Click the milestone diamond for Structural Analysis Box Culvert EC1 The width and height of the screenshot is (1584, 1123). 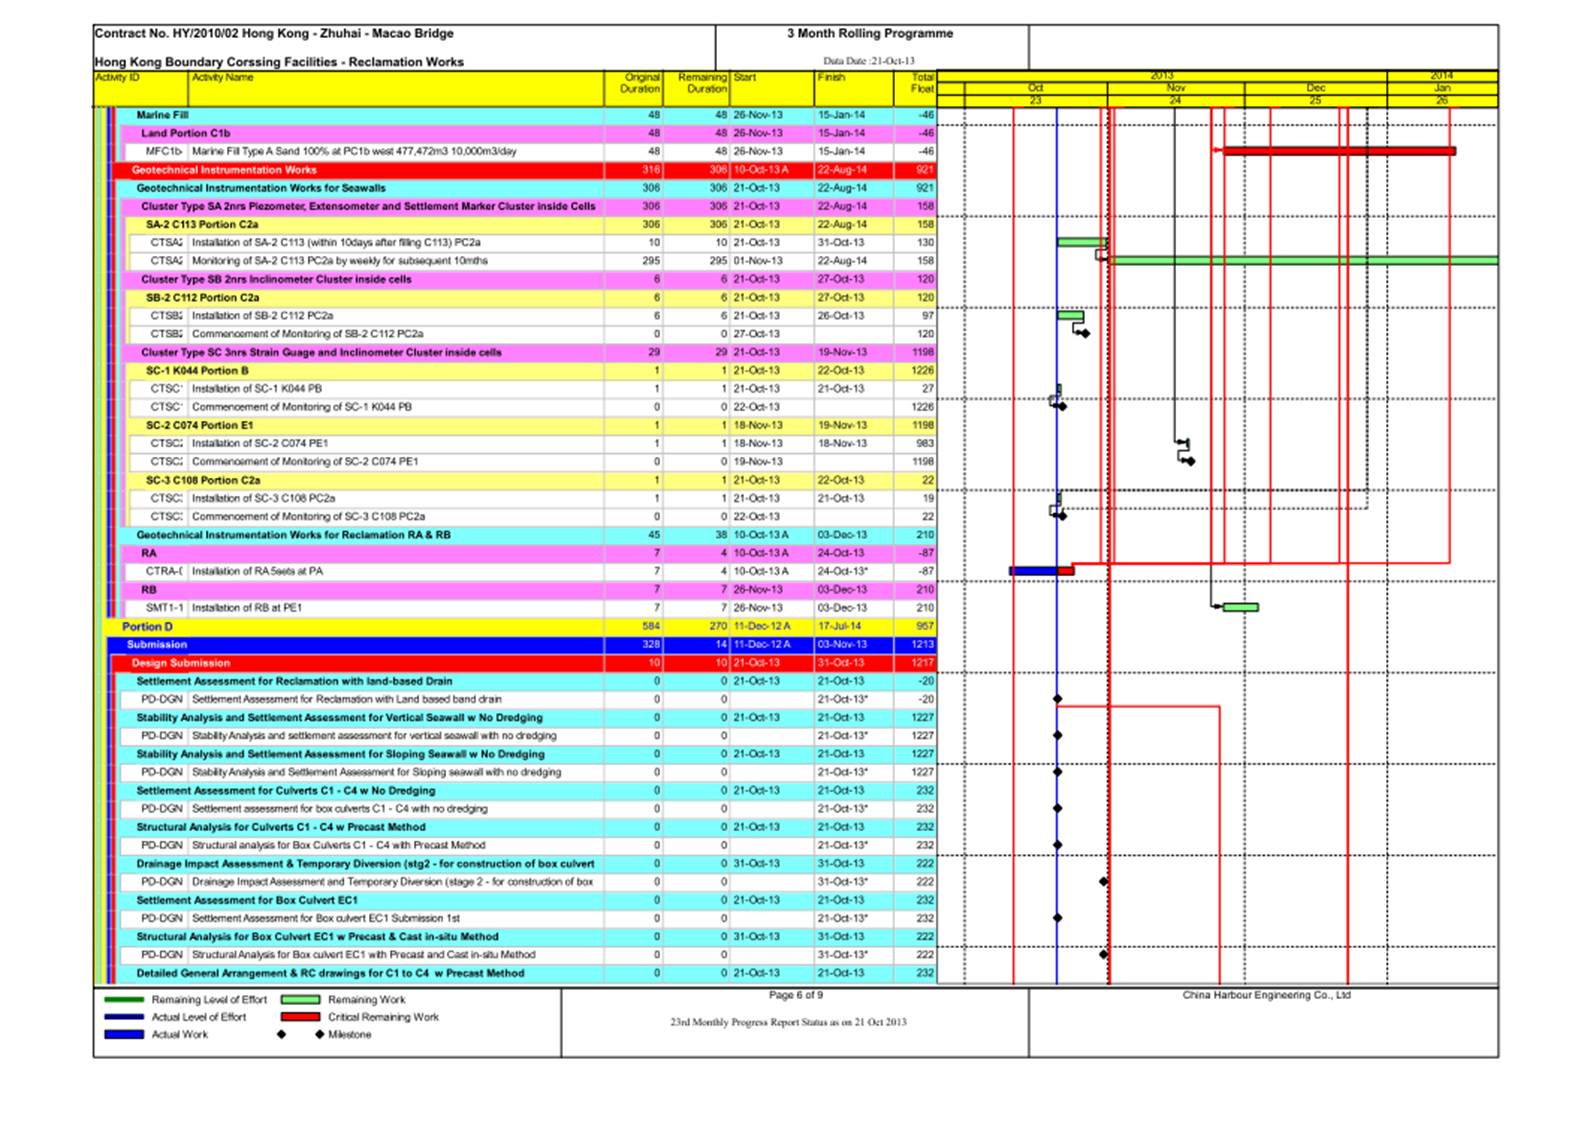1104,954
